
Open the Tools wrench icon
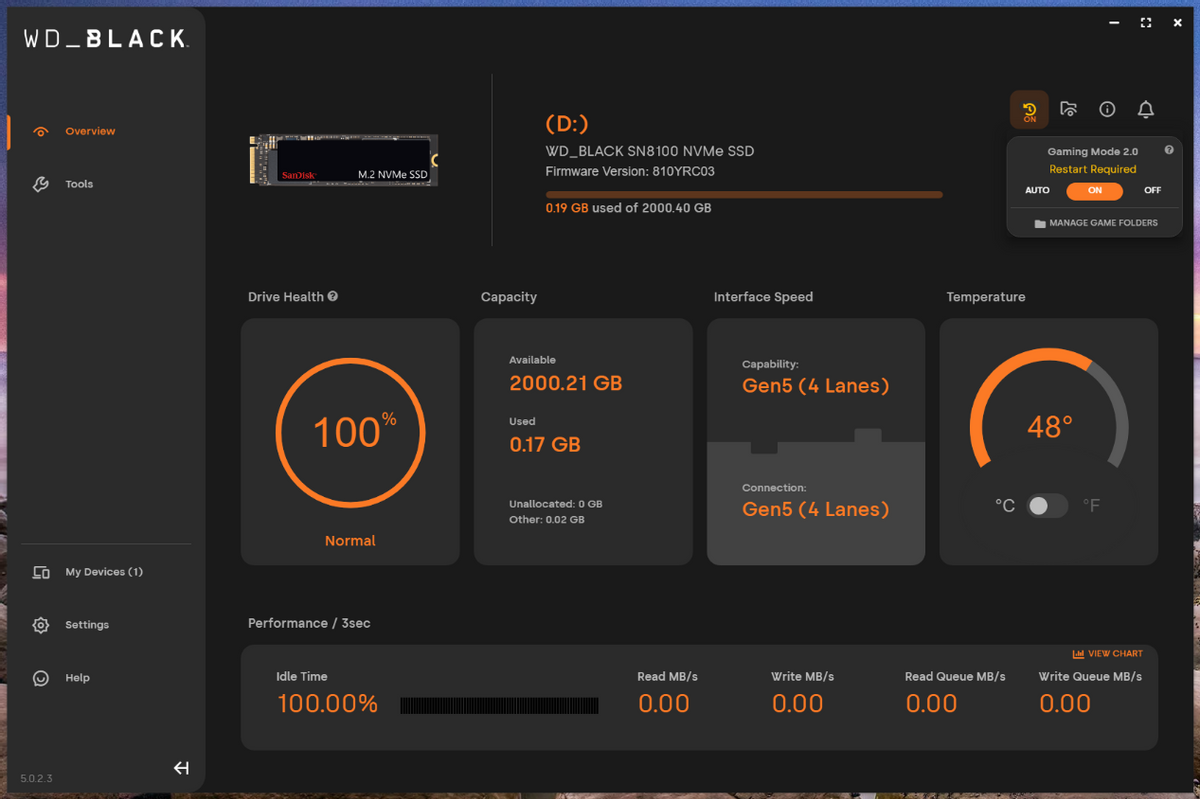[41, 184]
